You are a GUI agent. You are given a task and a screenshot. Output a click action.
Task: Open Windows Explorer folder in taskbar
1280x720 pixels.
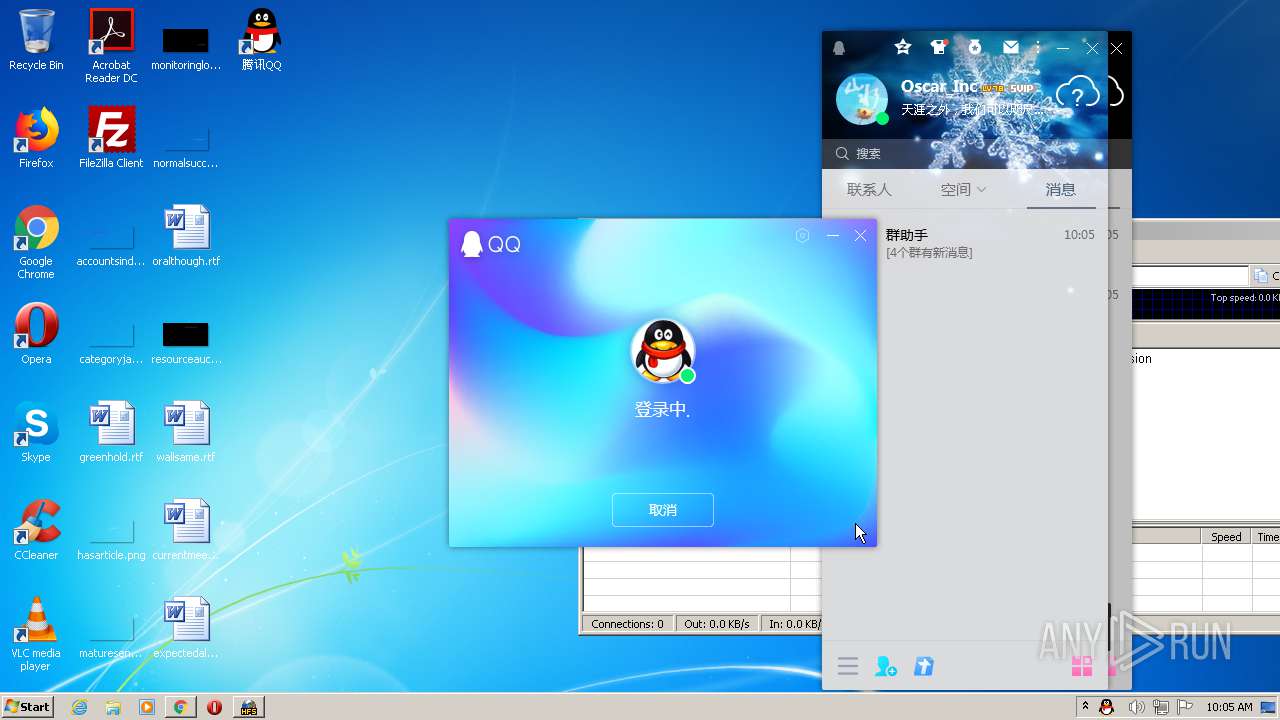click(x=113, y=707)
